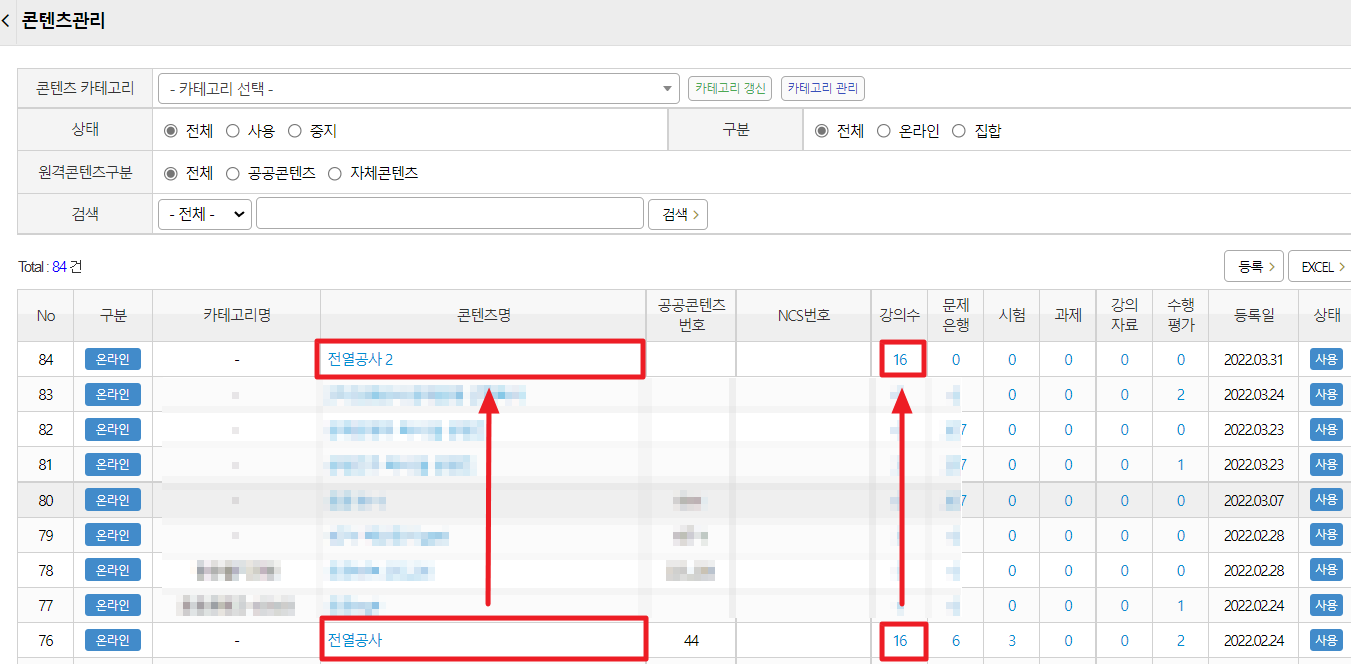Open the 전열공사 content link in row 76

[x=355, y=640]
